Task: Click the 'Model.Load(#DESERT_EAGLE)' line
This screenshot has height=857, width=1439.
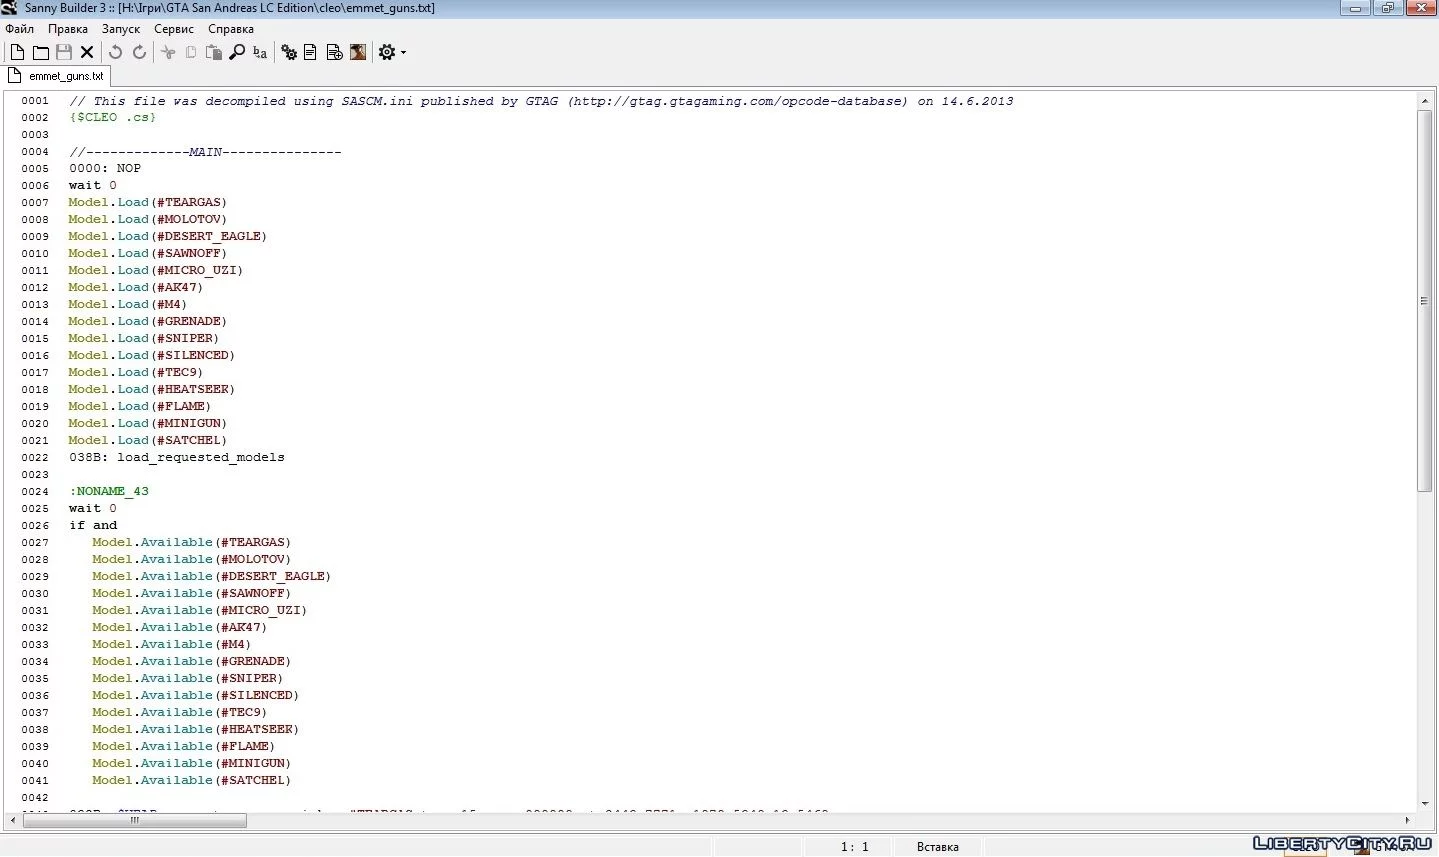Action: click(168, 237)
